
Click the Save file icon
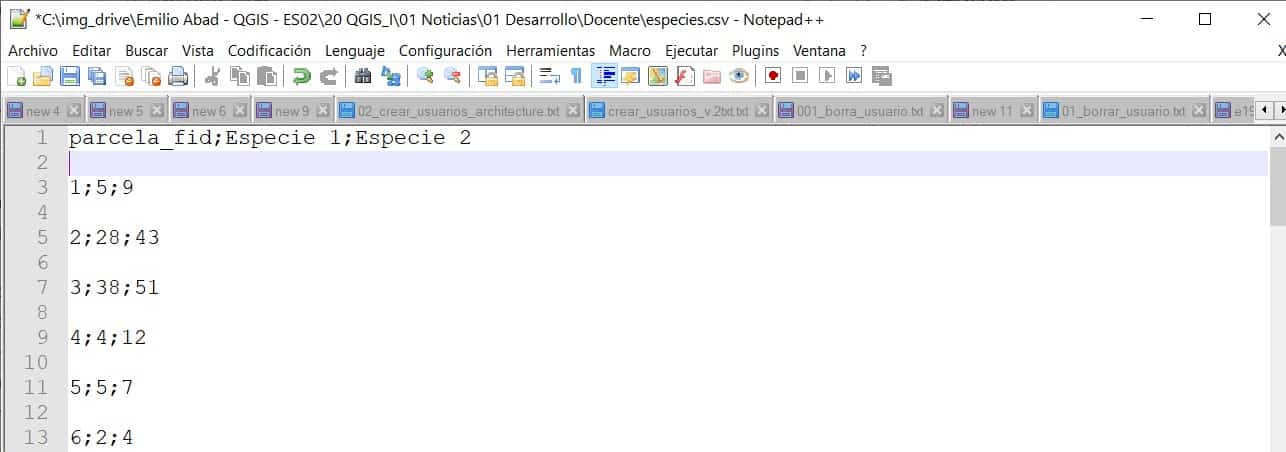69,76
